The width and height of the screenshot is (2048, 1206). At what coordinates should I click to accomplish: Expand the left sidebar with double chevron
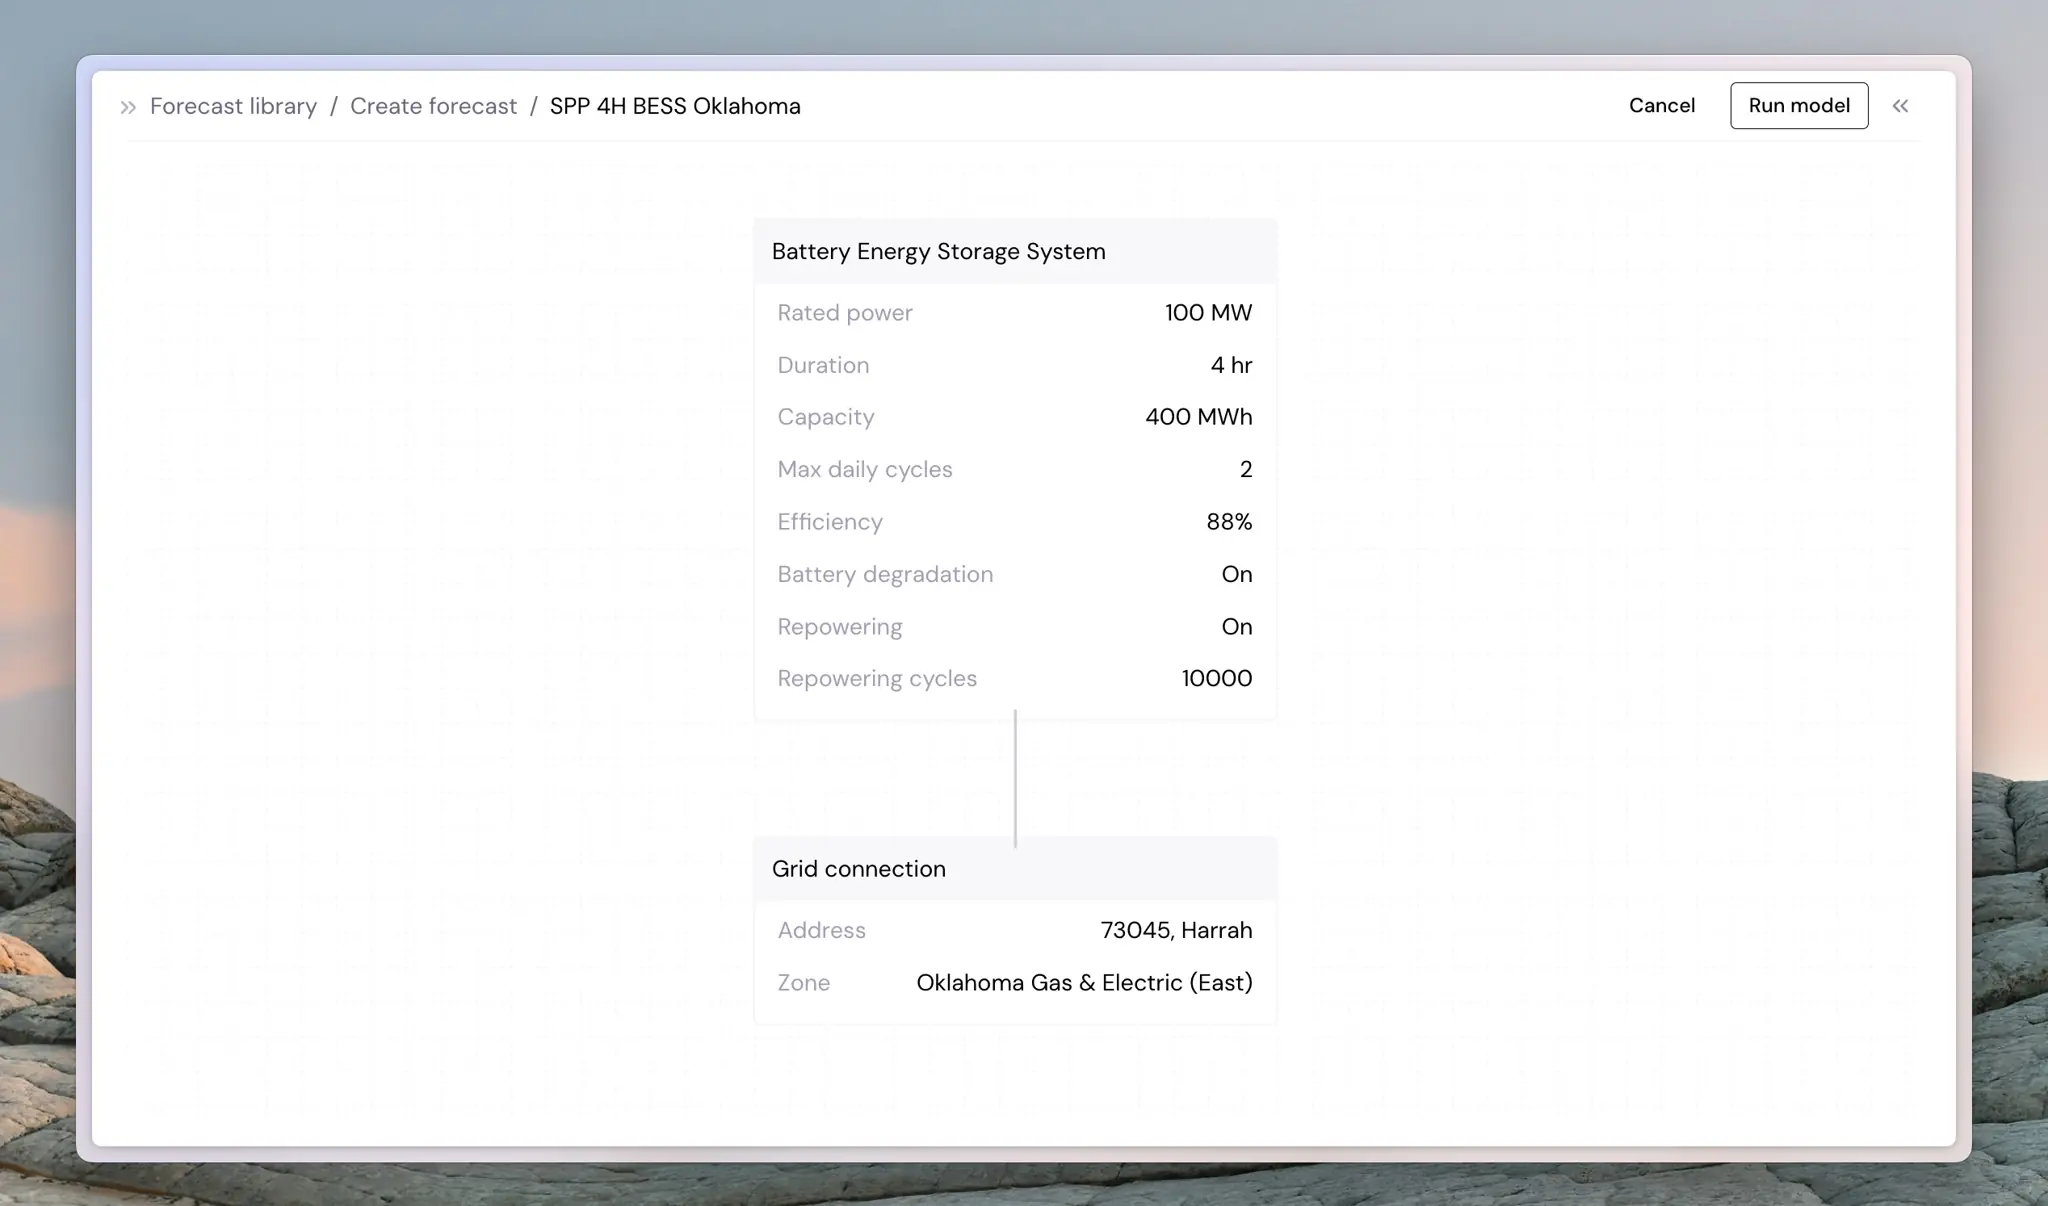[x=128, y=107]
